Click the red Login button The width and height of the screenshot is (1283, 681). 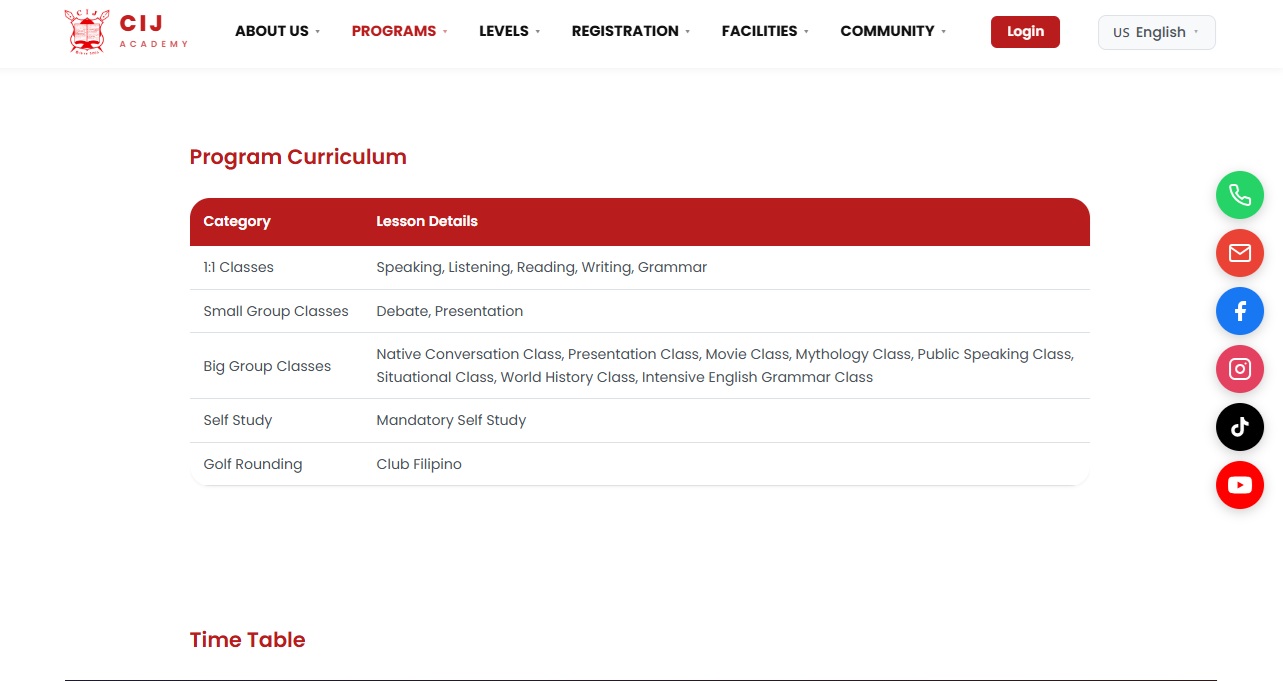click(1025, 31)
